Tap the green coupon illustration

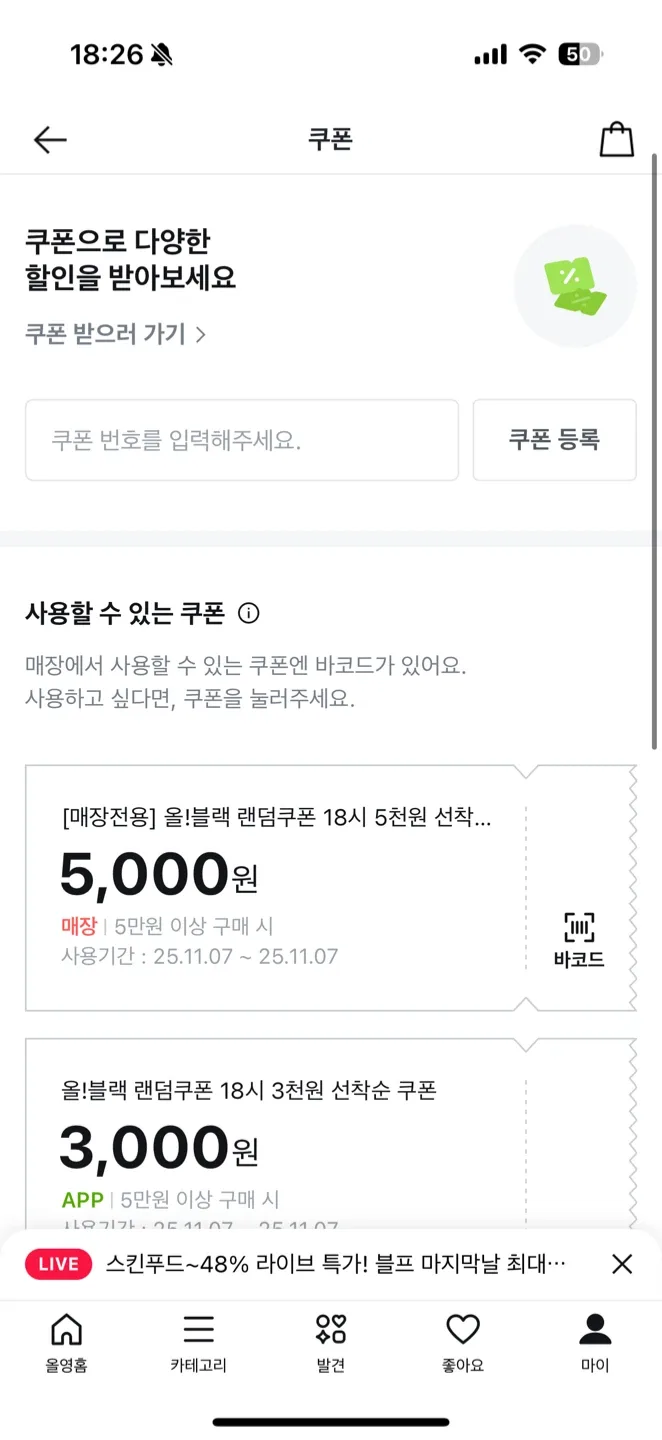click(575, 286)
